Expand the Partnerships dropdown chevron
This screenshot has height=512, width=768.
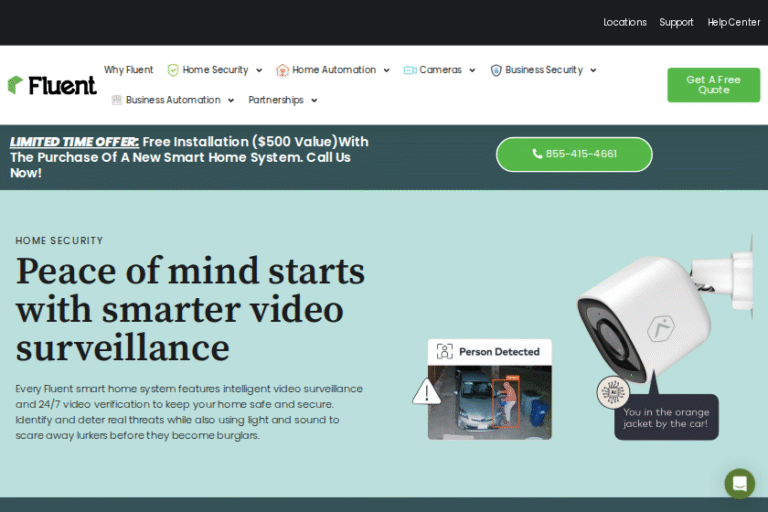[314, 101]
